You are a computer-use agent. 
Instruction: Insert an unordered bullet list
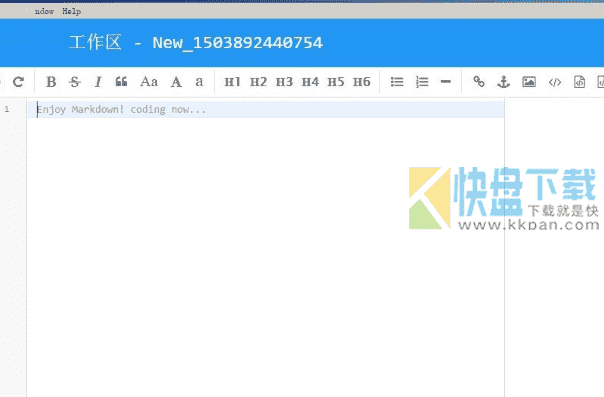click(x=397, y=82)
